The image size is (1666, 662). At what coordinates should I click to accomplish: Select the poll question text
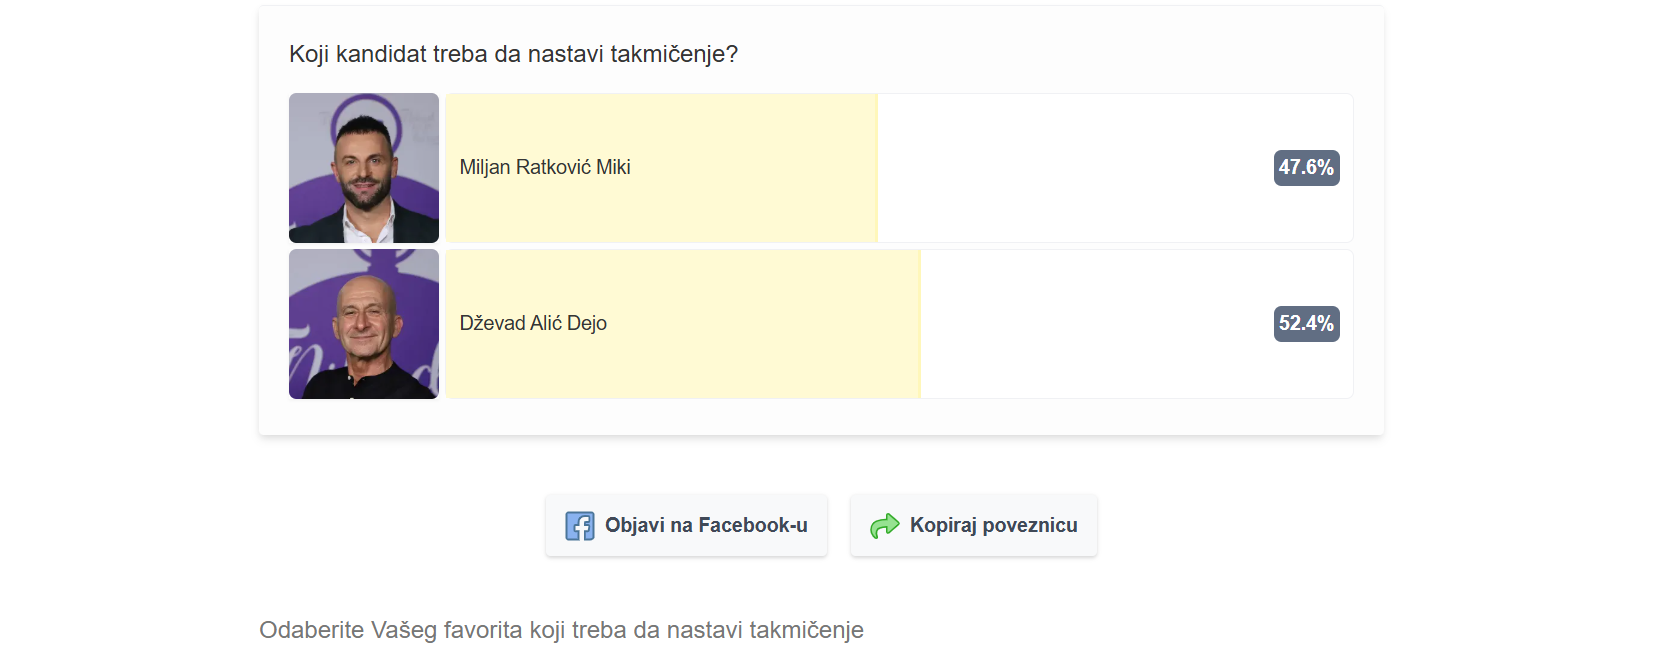513,55
